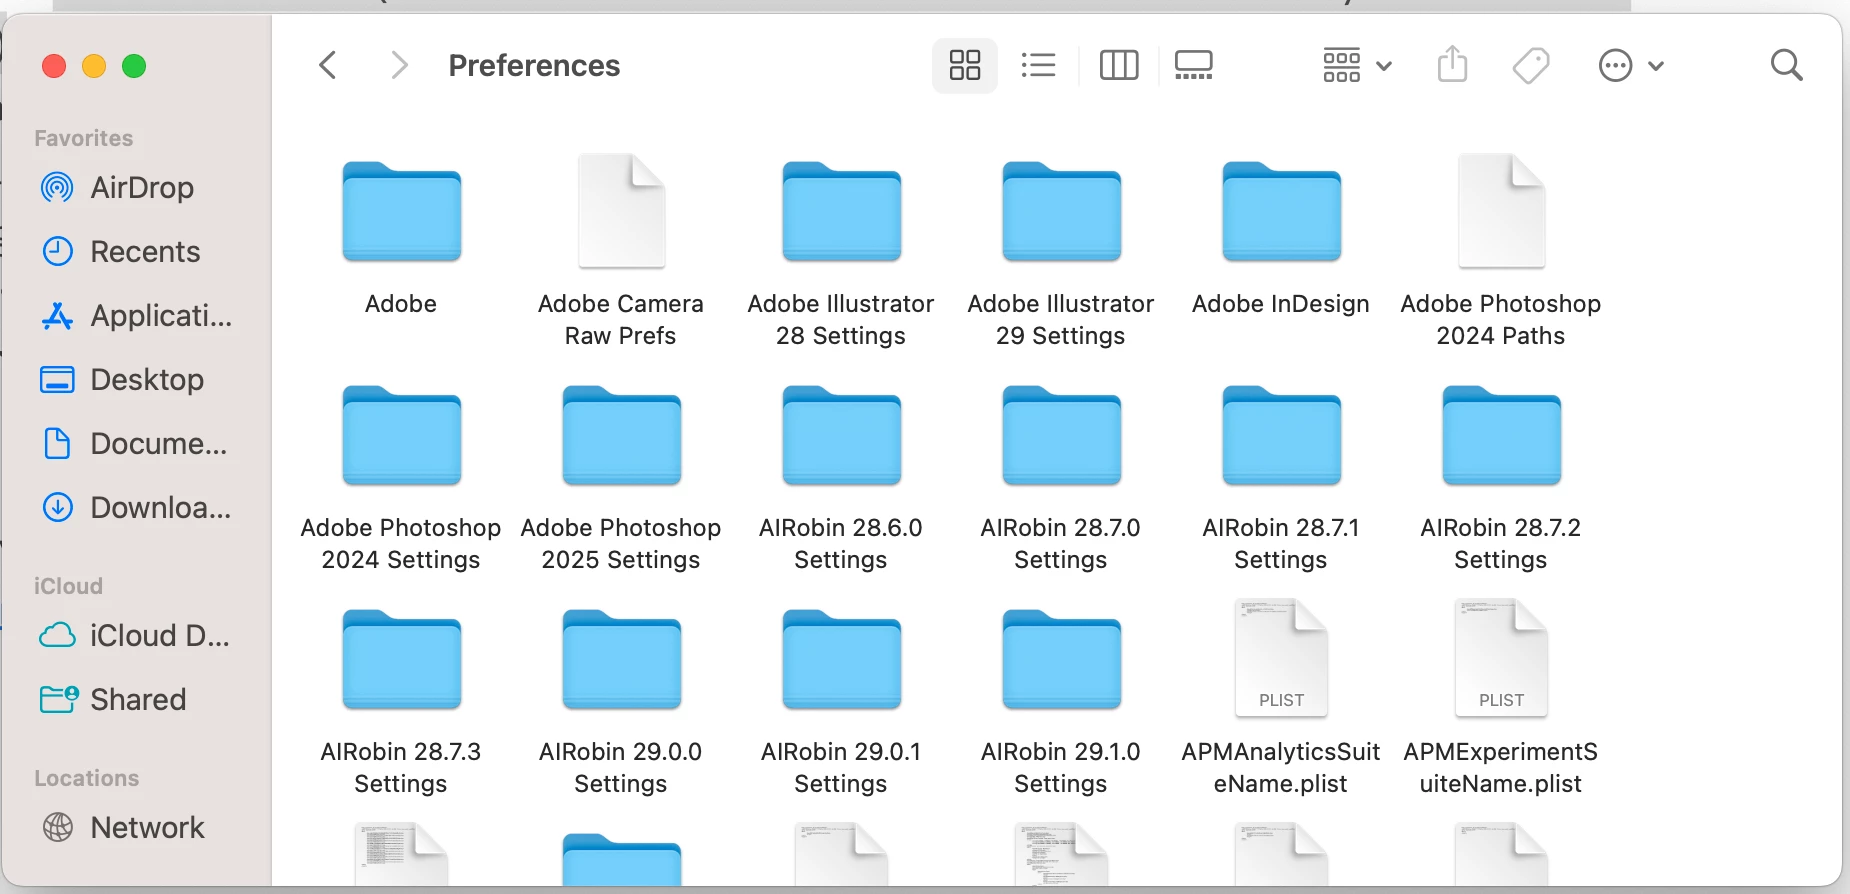
Task: Select AIRobin 28.6.0 Settings folder
Action: click(841, 436)
